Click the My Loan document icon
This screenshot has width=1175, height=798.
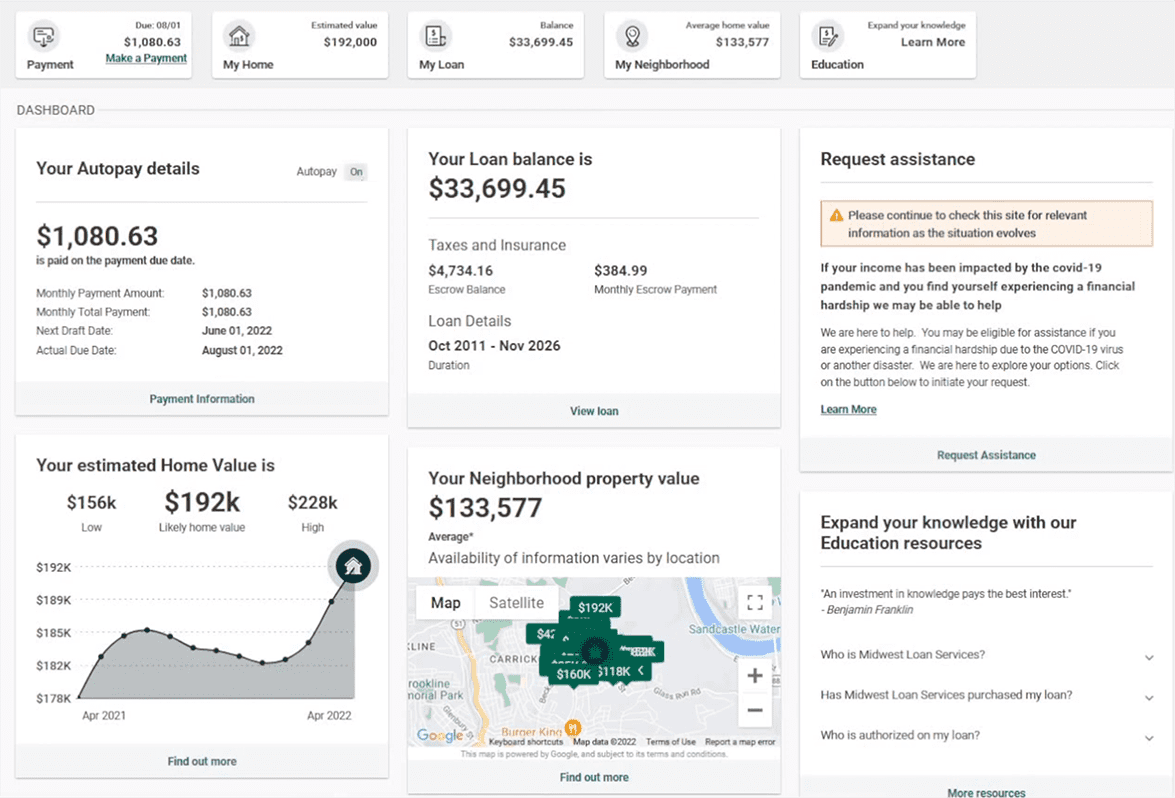click(436, 37)
